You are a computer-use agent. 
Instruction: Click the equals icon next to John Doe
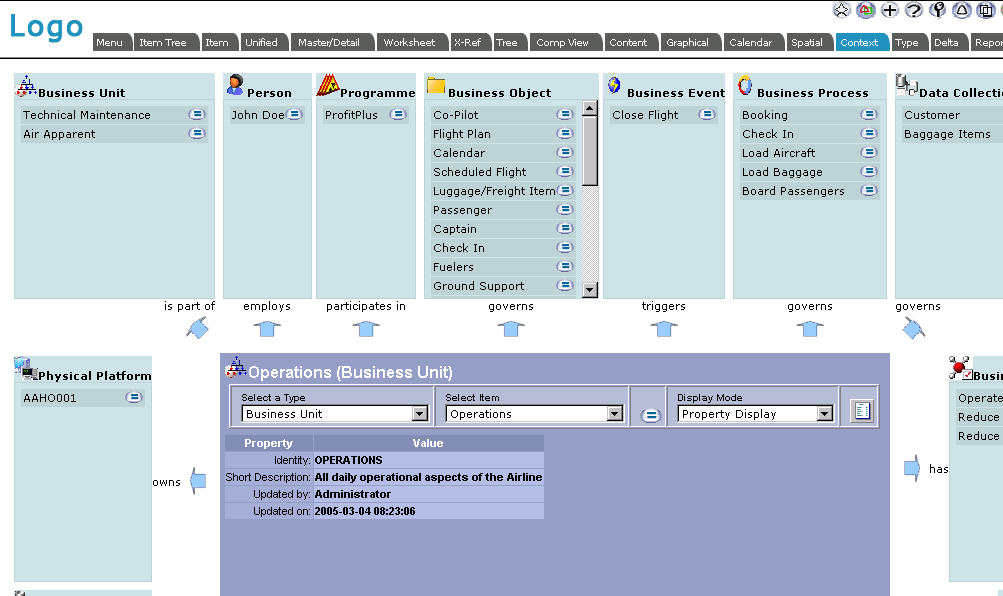[295, 115]
